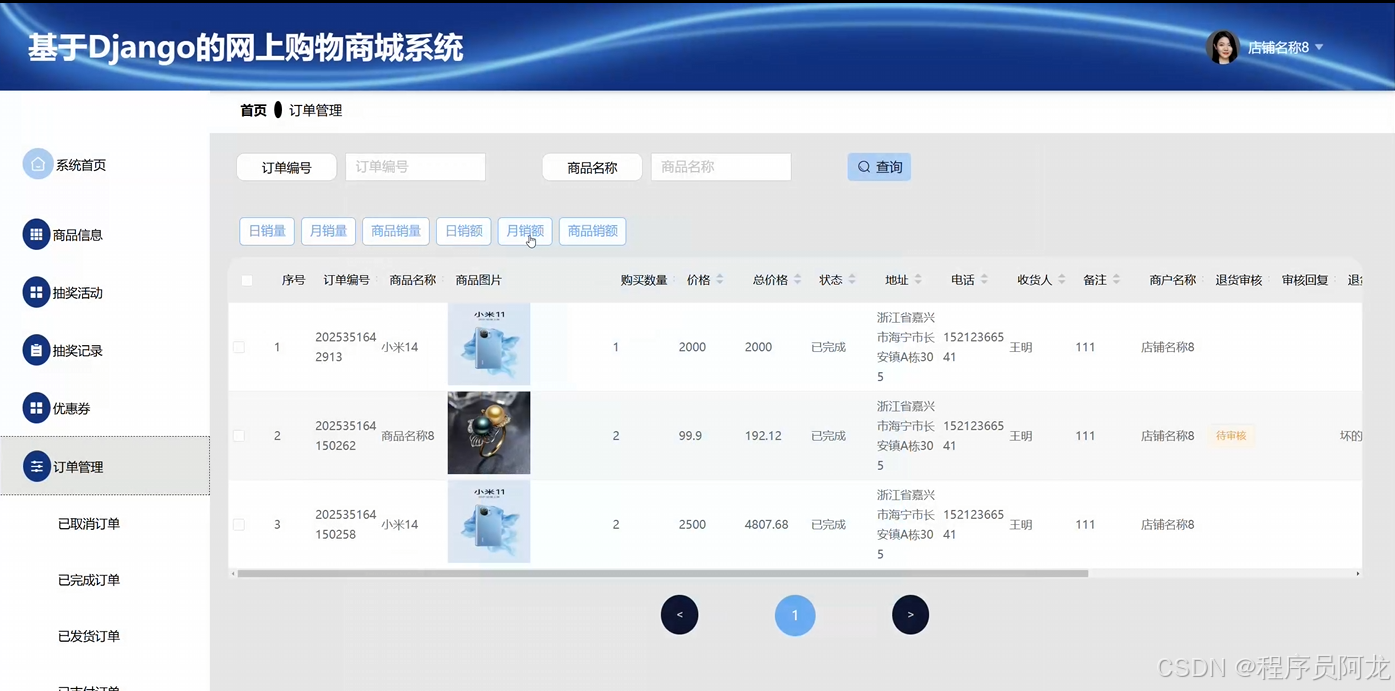
Task: Click total price 192.12
Action: [763, 436]
